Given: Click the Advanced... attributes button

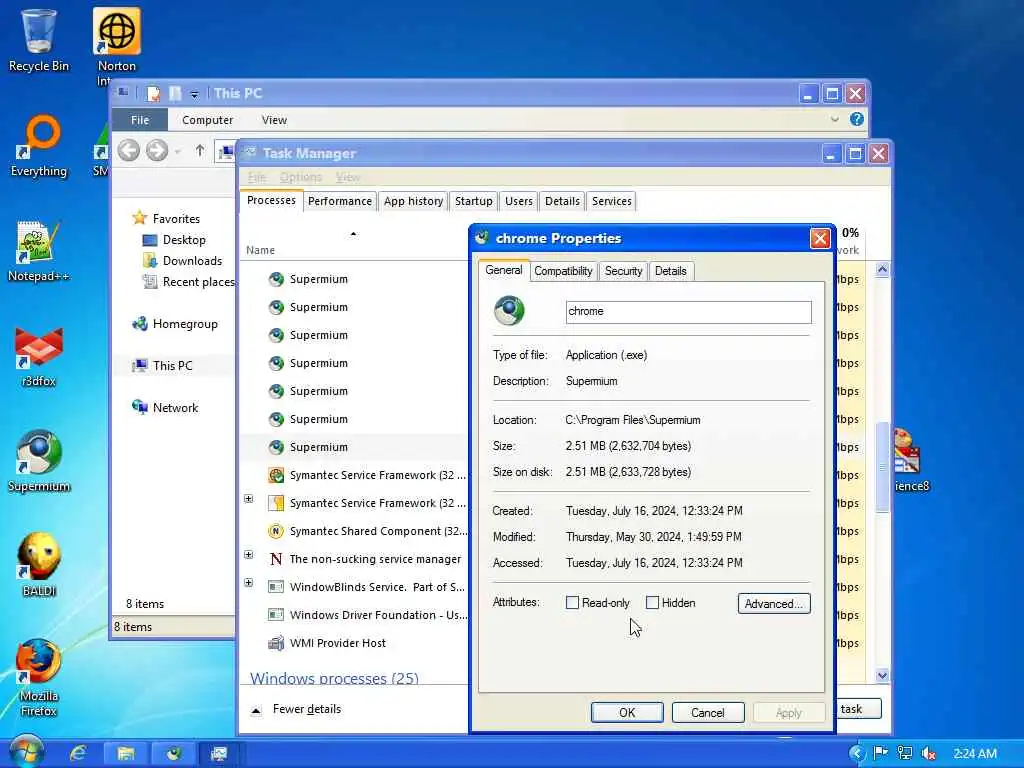Looking at the screenshot, I should (x=774, y=603).
